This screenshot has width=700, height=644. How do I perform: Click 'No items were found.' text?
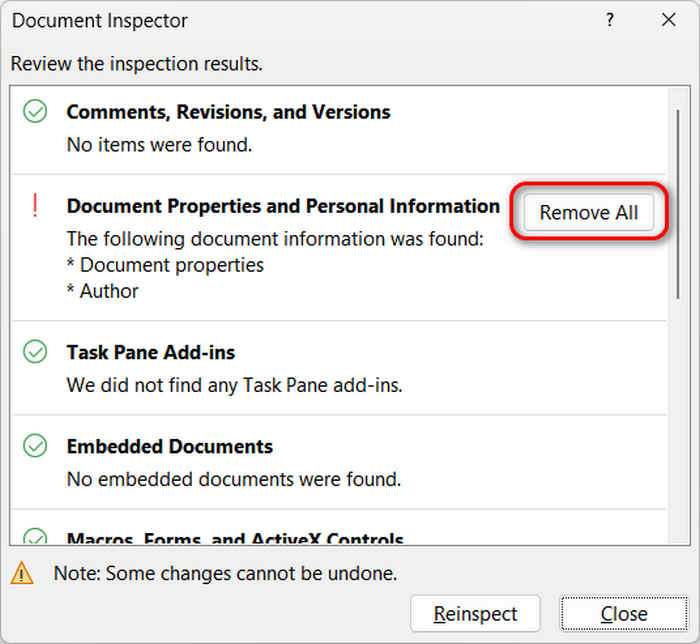coord(159,145)
